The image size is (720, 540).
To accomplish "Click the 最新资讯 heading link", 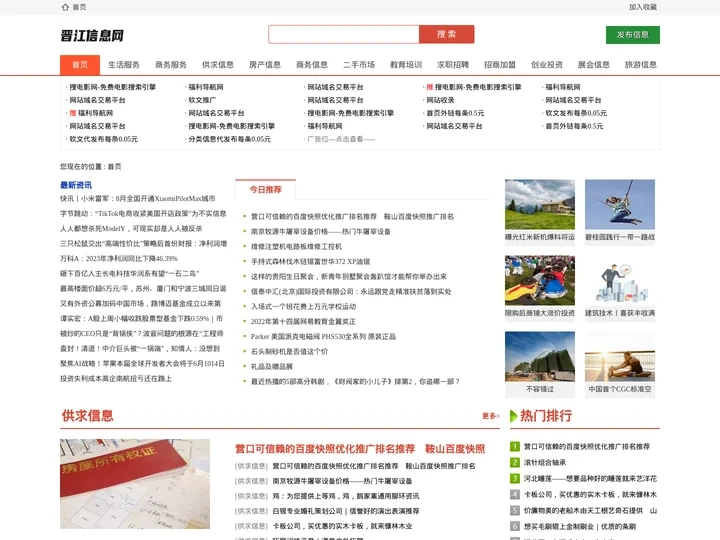I will (x=76, y=185).
